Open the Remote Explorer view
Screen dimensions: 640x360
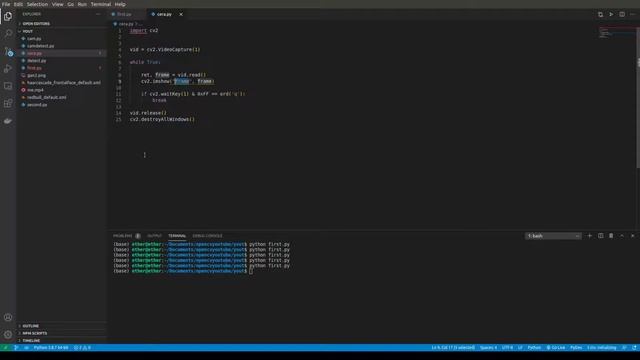coord(8,86)
